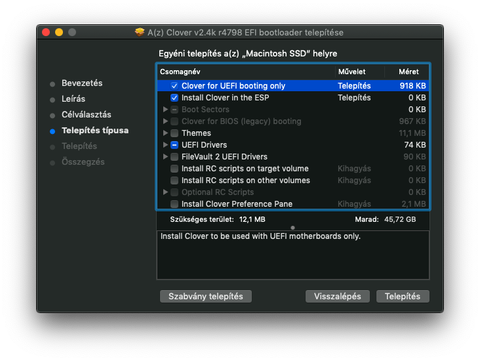This screenshot has width=480, height=361.
Task: Expand the Themes group
Action: click(165, 133)
